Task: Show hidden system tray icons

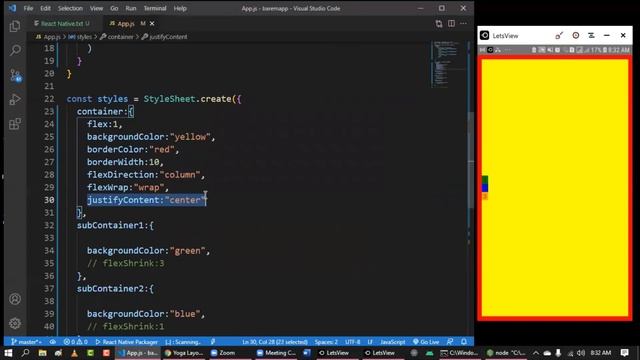Action: [536, 353]
